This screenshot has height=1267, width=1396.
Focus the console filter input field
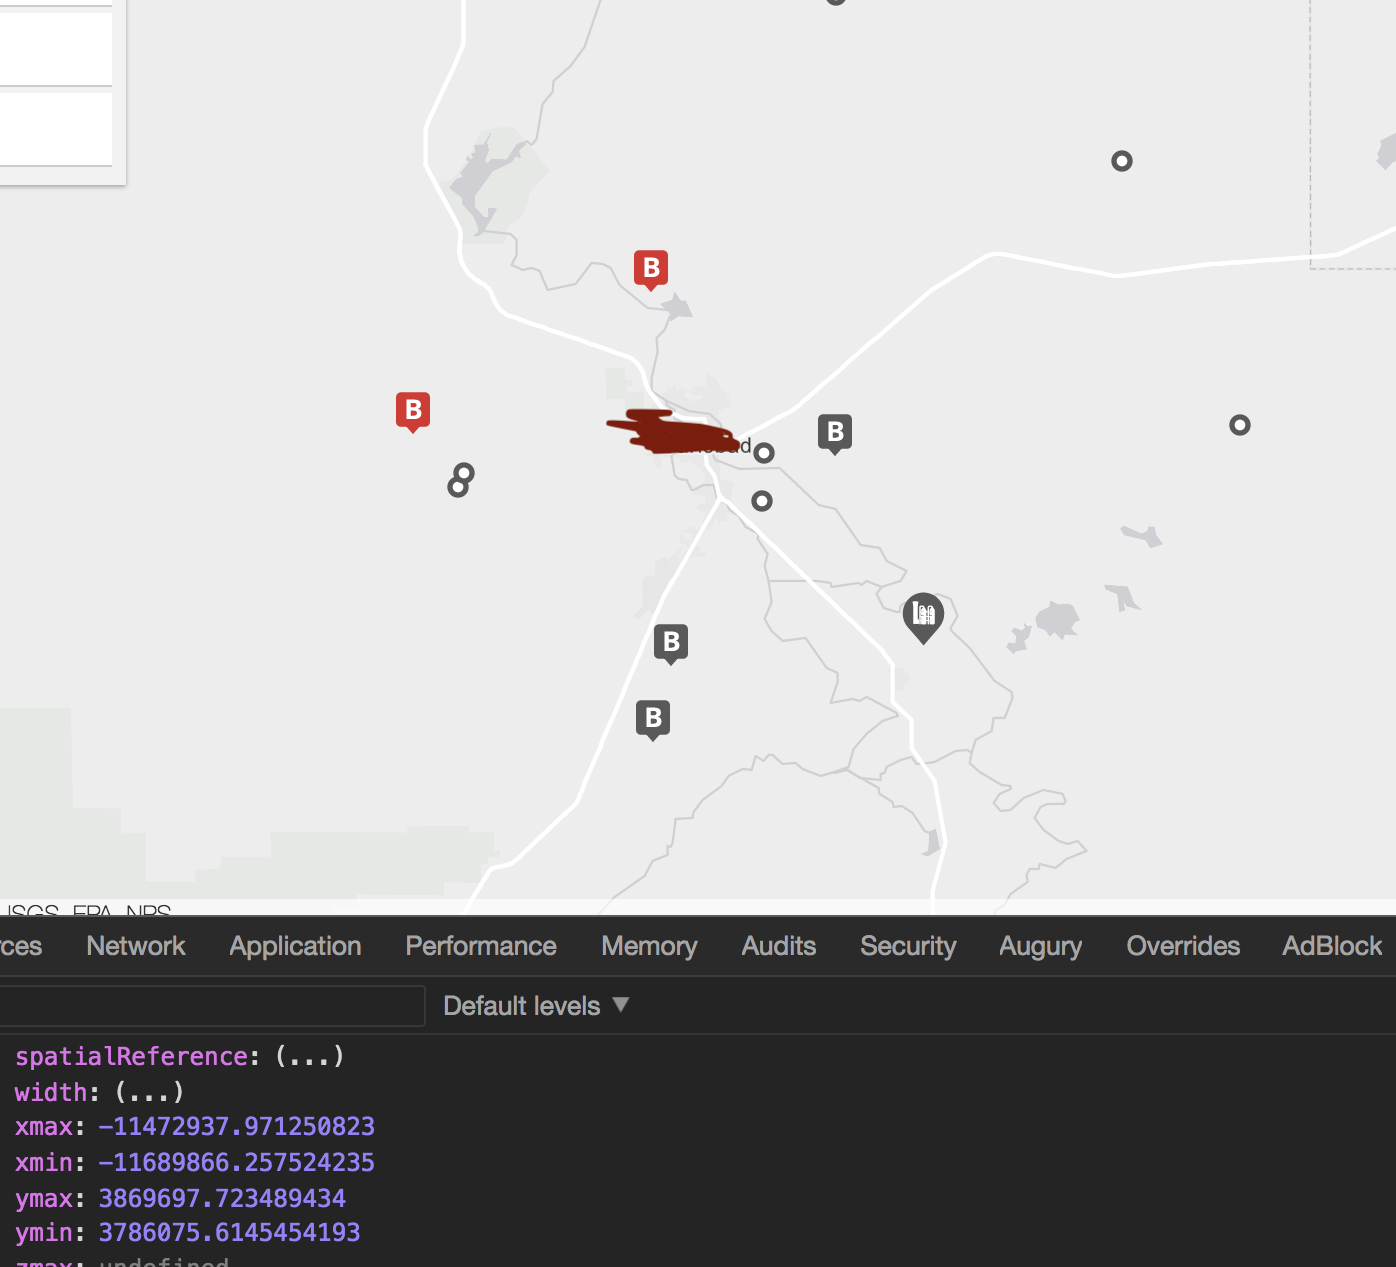tap(212, 1006)
